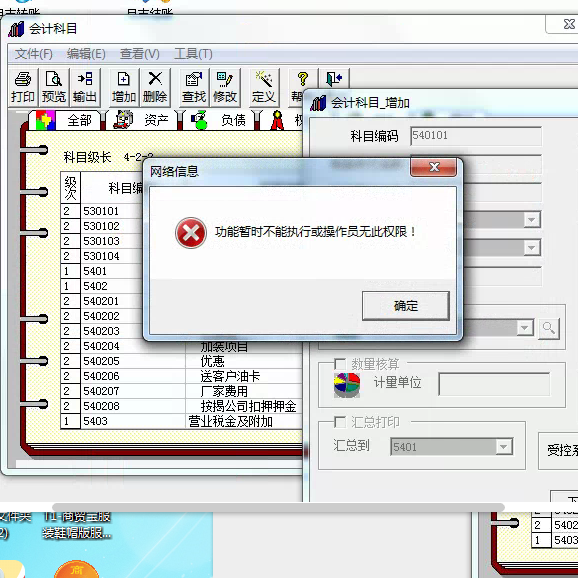The width and height of the screenshot is (578, 578).
Task: Click the Exit door toolbar icon
Action: click(x=334, y=79)
